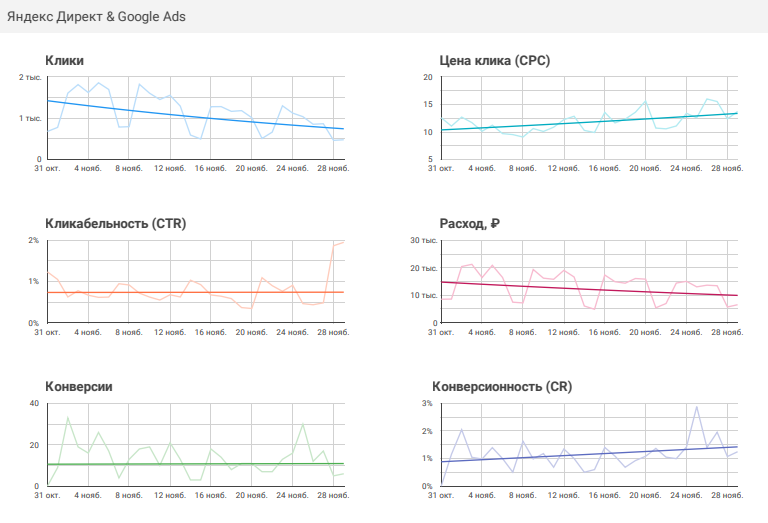Click '31 окт.' label under the Клики chart
This screenshot has height=523, width=768.
(x=47, y=169)
